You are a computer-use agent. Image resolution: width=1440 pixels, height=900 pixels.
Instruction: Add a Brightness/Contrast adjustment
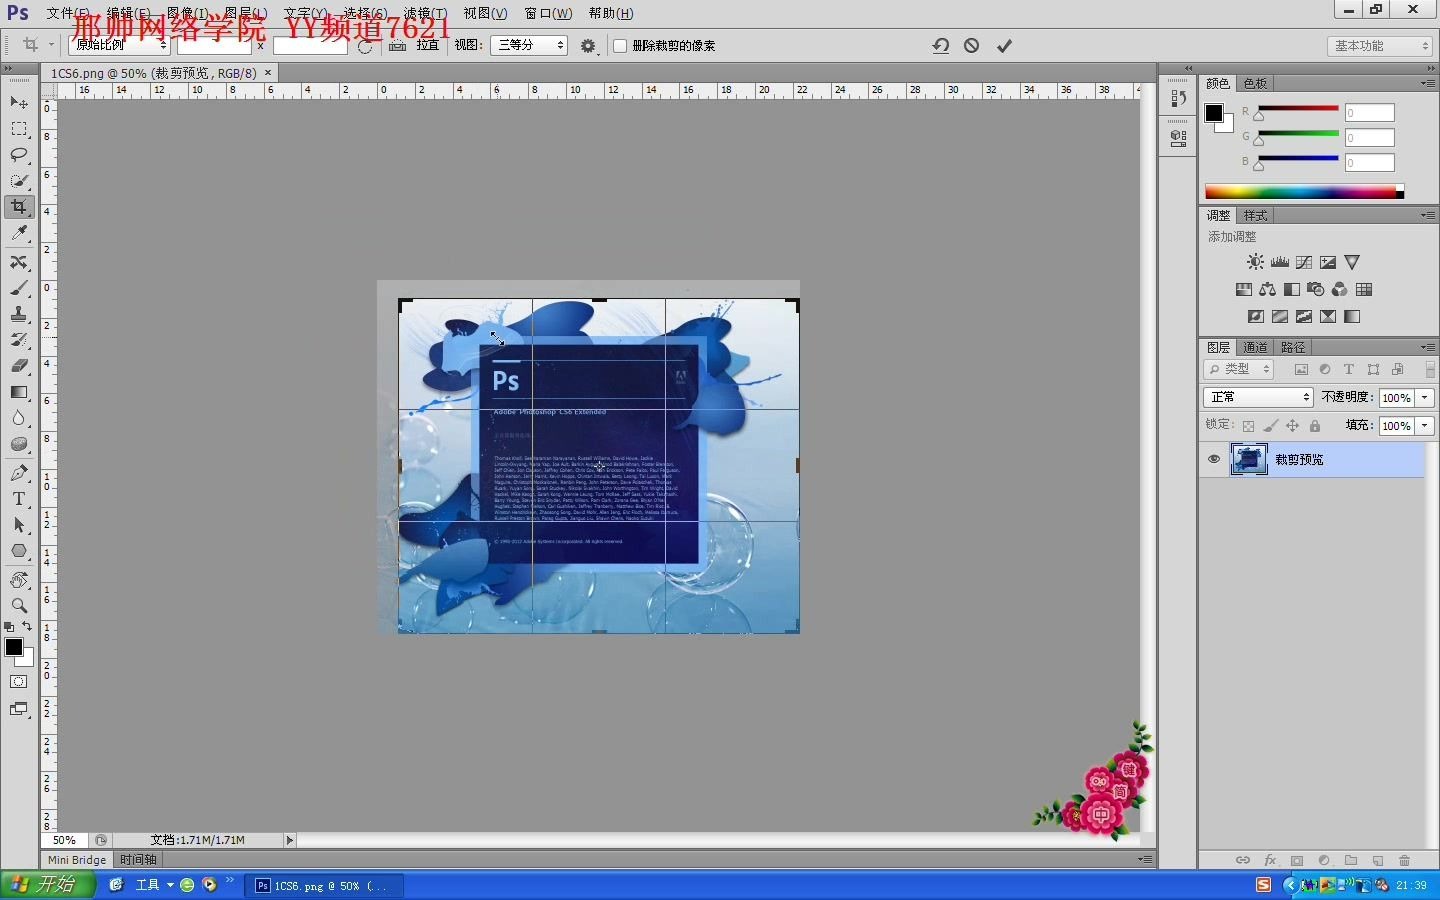pyautogui.click(x=1255, y=262)
